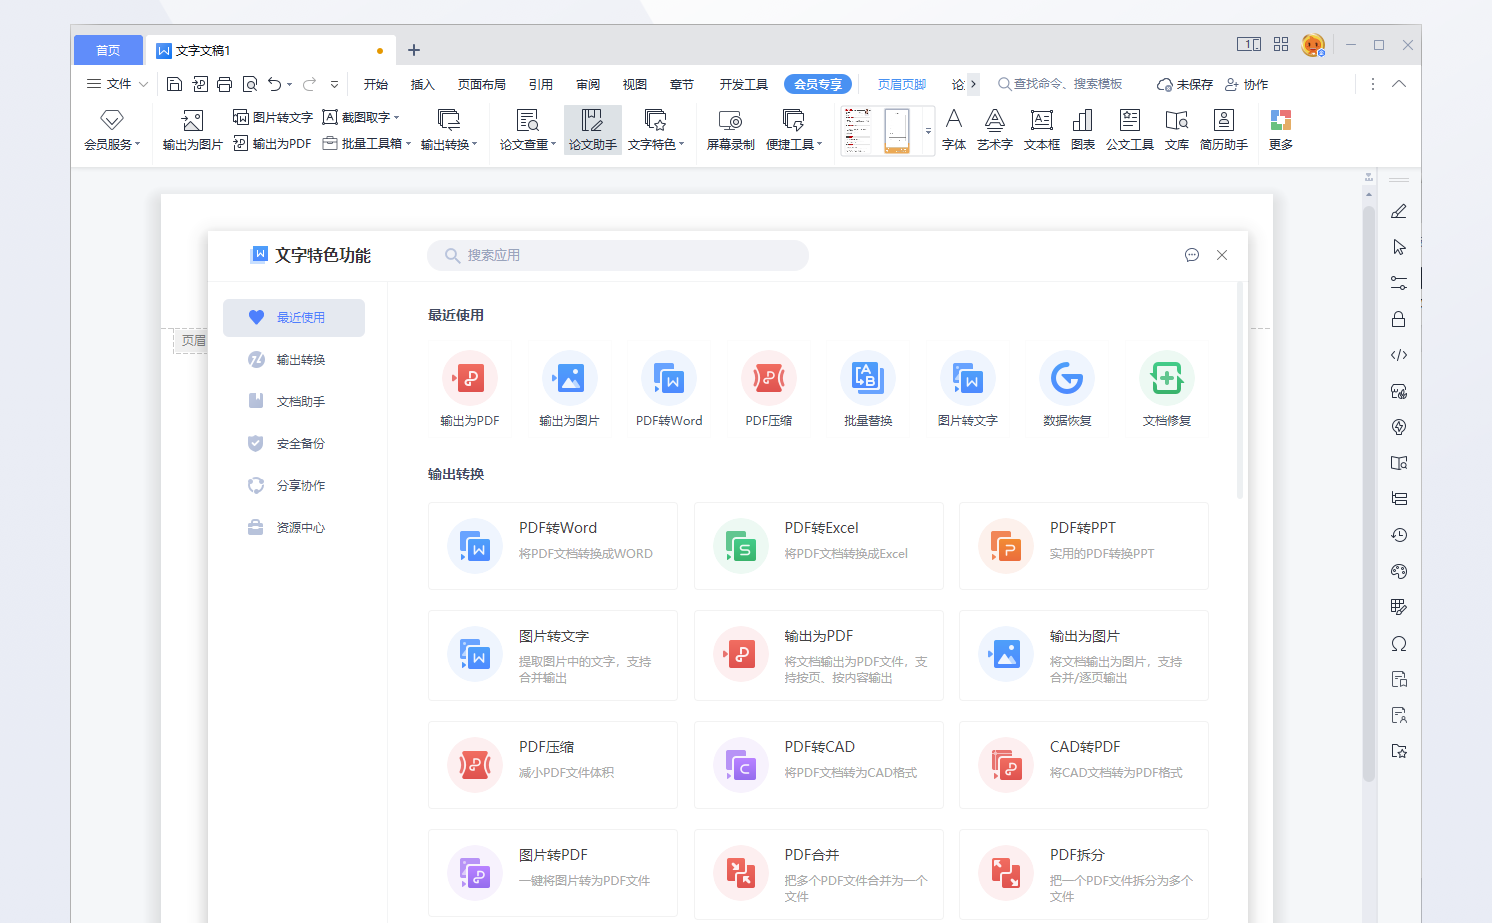This screenshot has height=923, width=1492.
Task: Open the PDF压缩 icon in recently used
Action: (768, 379)
